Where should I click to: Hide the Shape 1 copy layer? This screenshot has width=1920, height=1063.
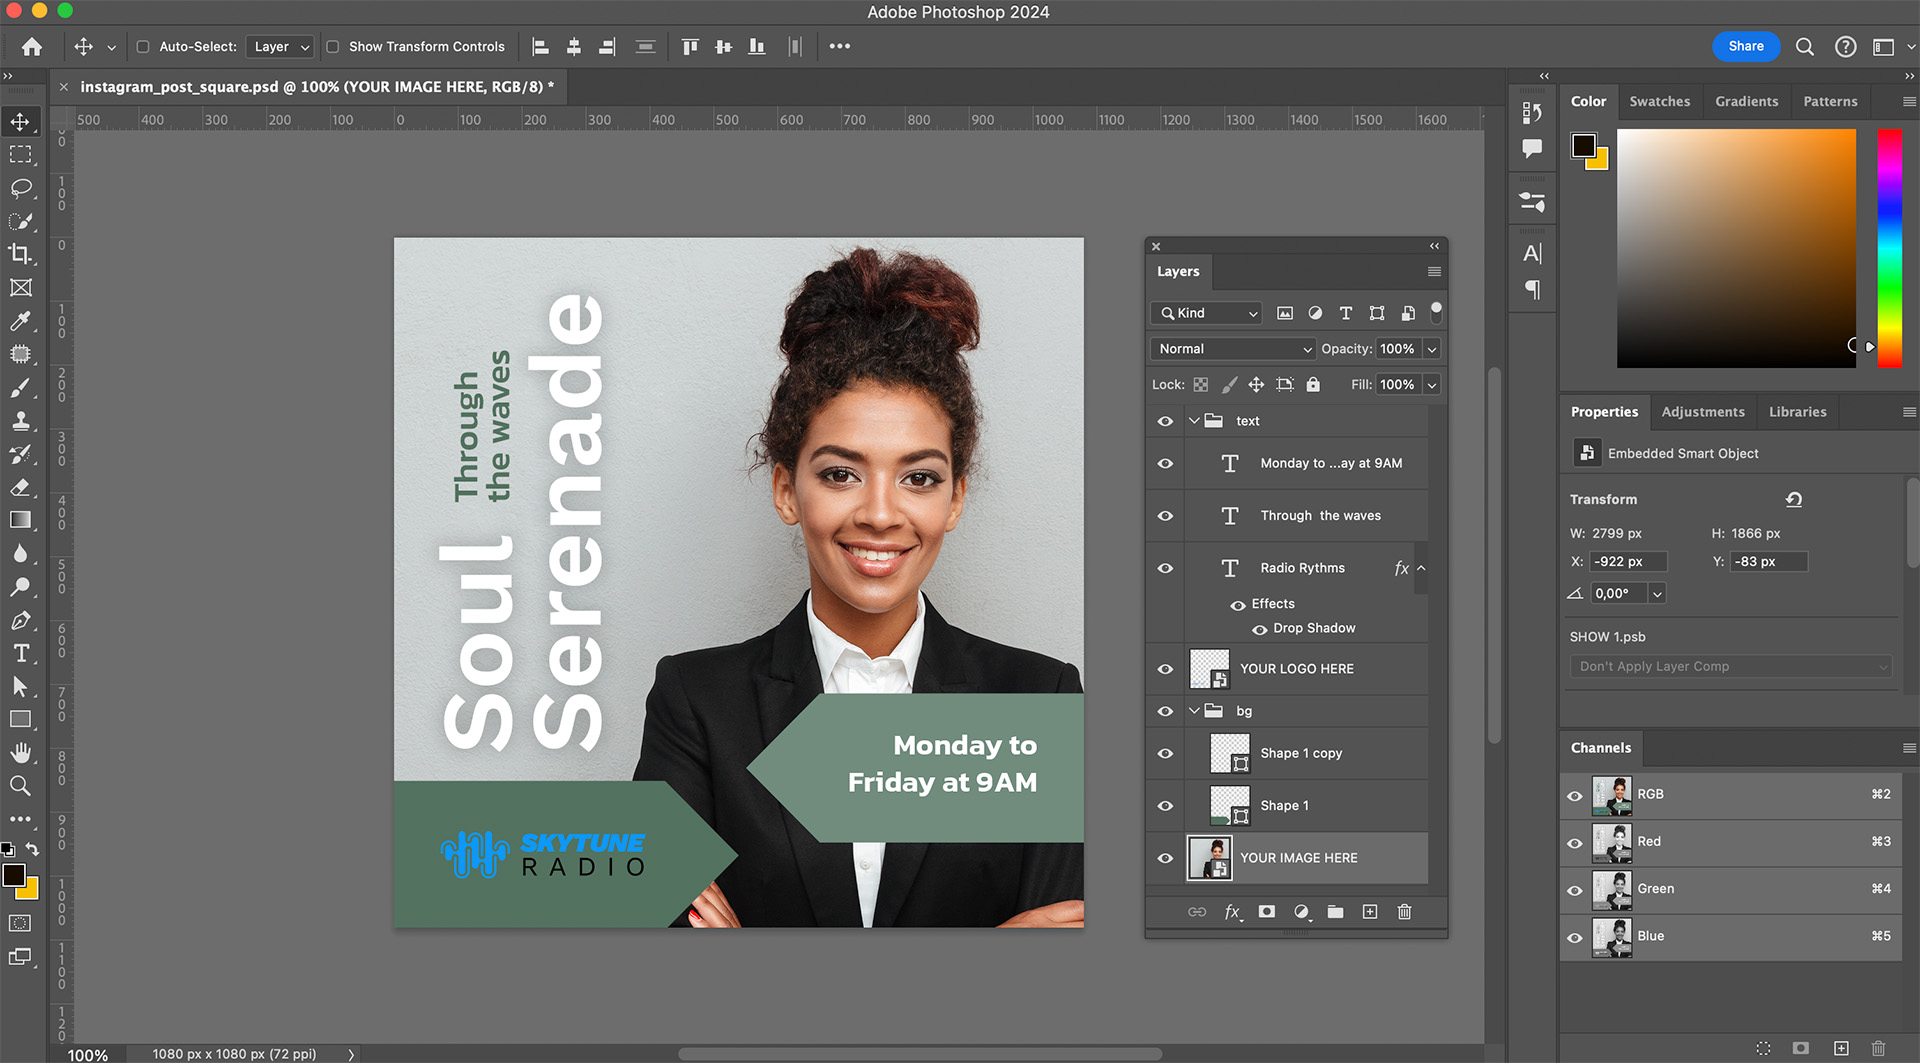[1165, 754]
